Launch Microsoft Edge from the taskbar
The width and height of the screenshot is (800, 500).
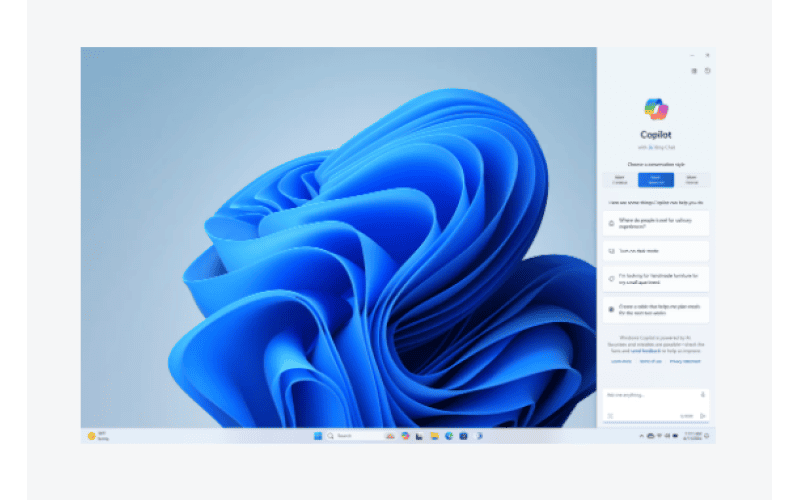449,436
